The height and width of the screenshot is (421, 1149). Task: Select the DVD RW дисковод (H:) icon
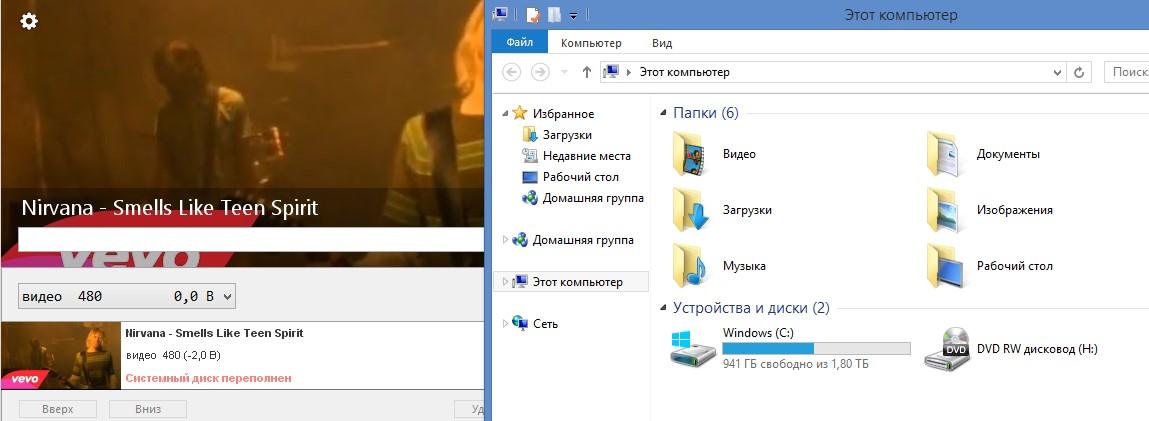[947, 348]
